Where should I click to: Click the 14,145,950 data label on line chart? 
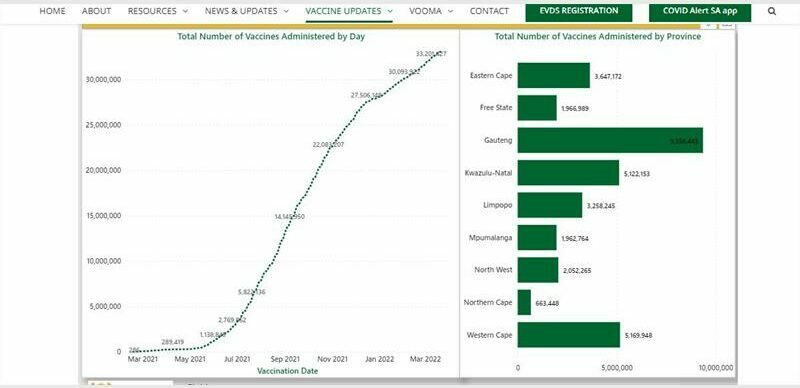click(289, 216)
